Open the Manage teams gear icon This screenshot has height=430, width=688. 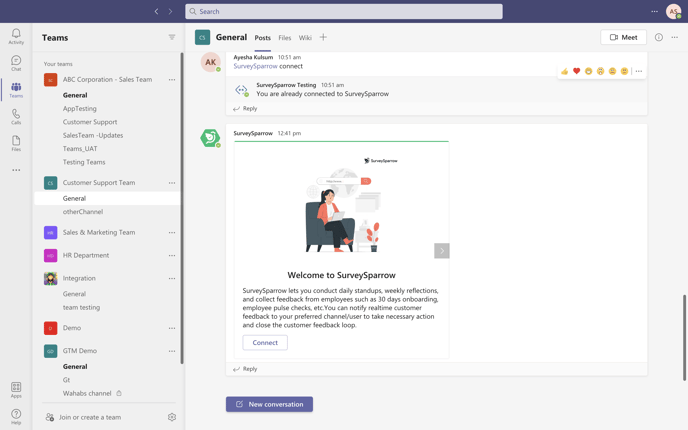[x=172, y=417]
